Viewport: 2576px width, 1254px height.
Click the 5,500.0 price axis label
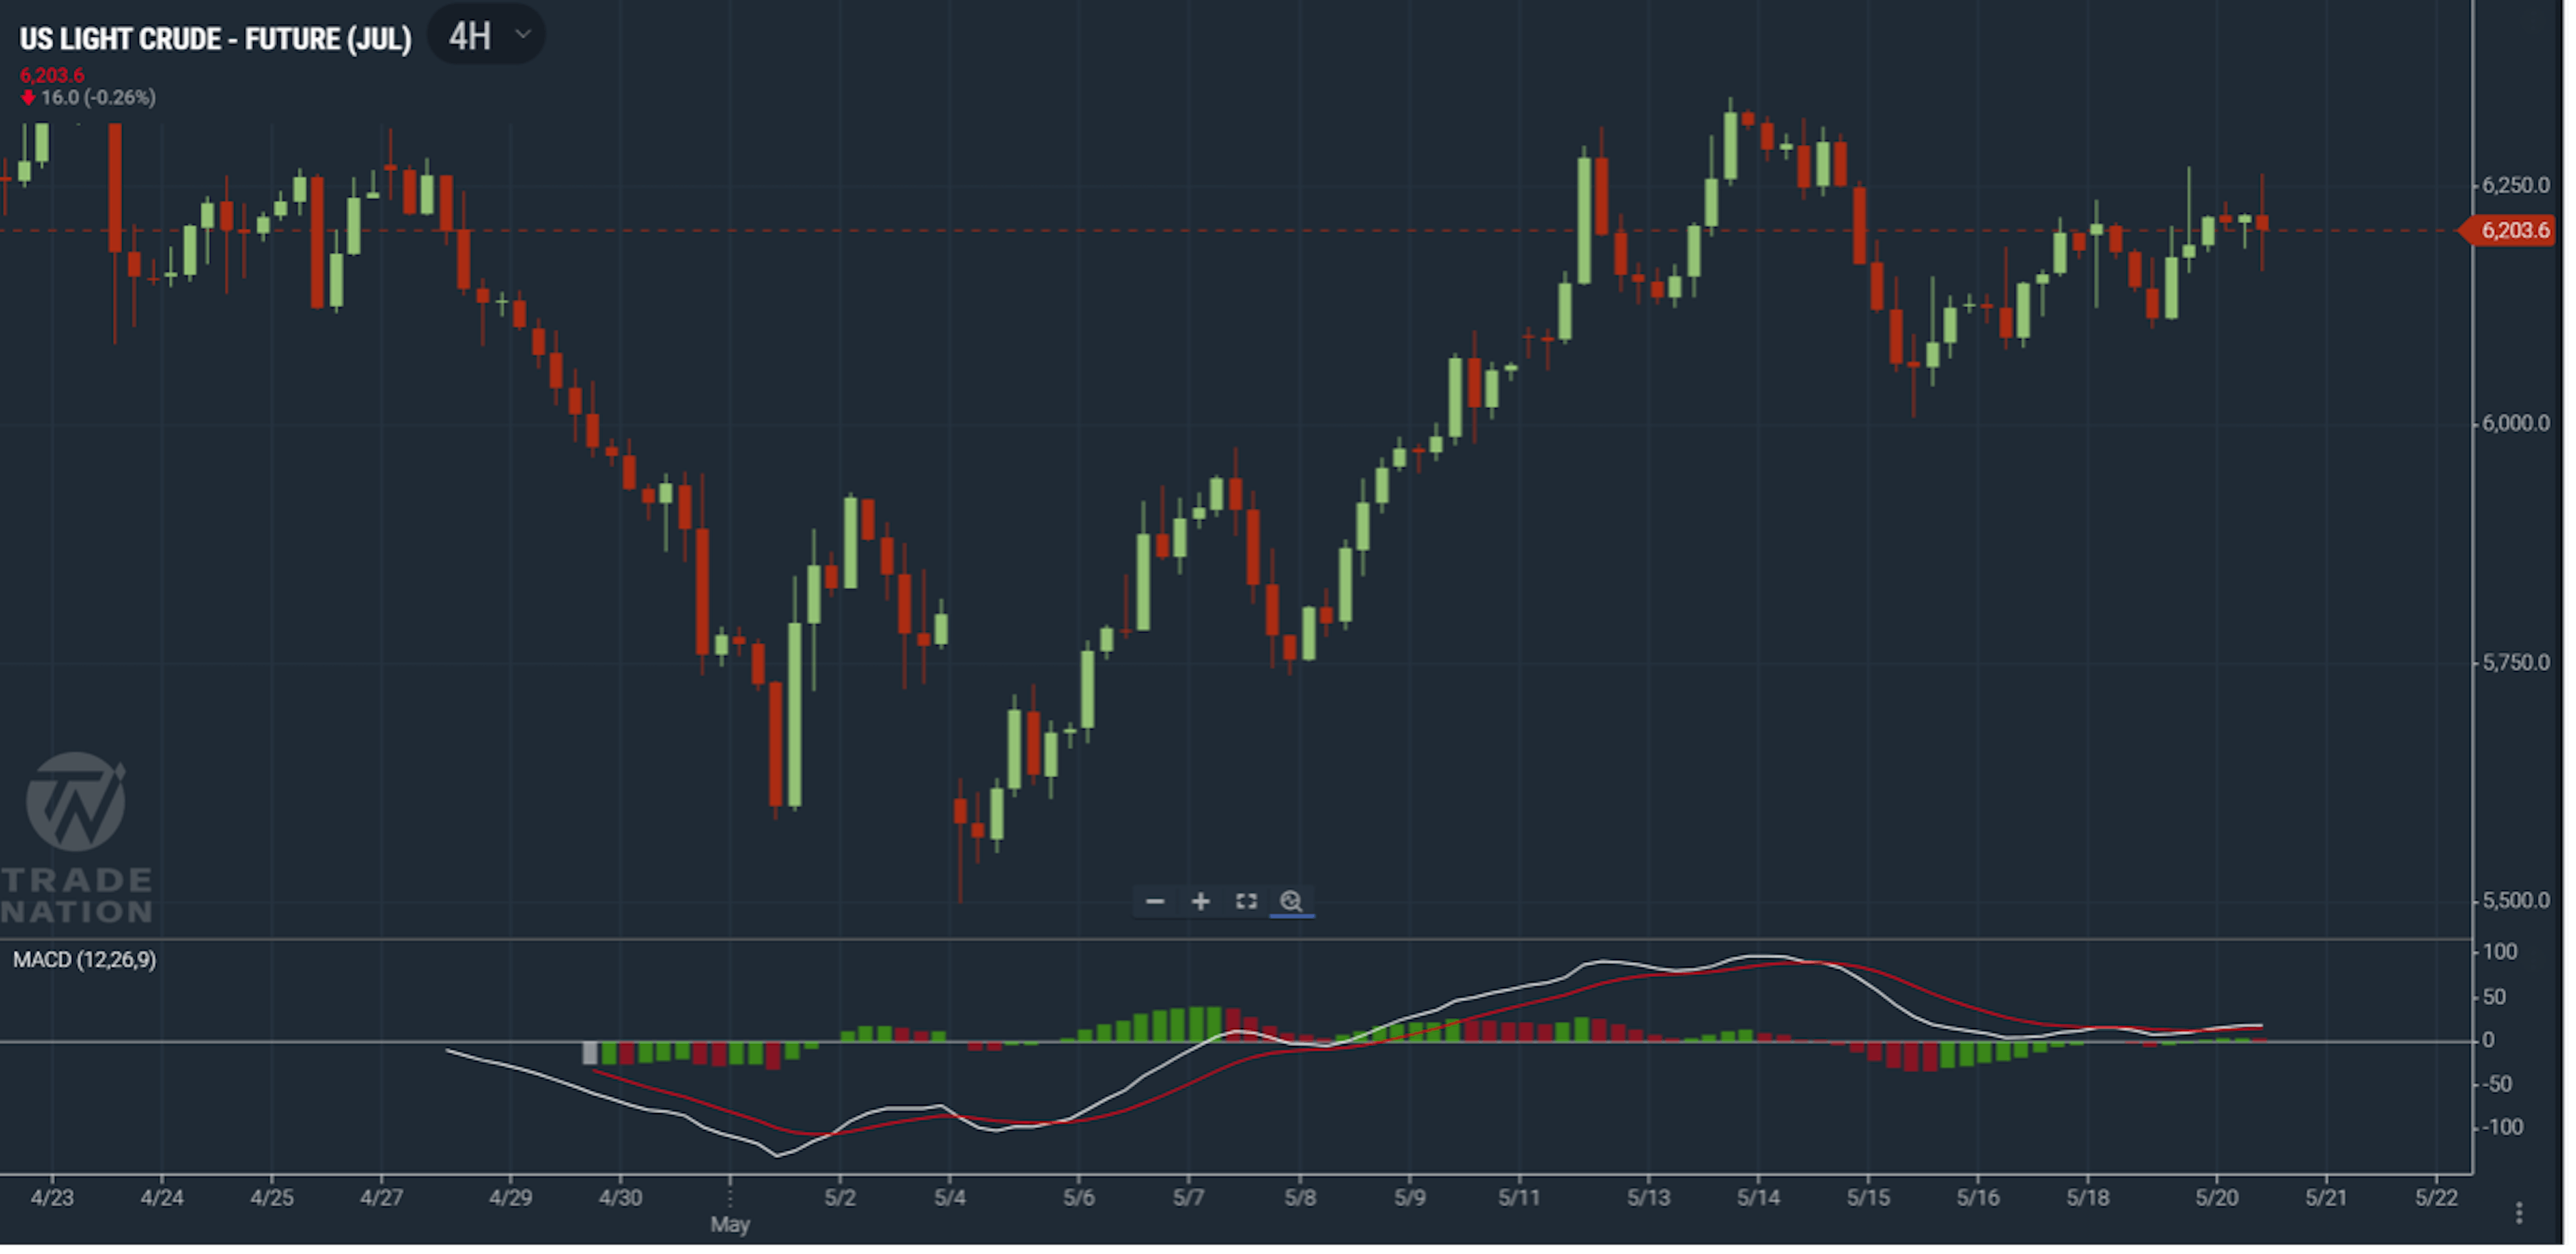[2516, 901]
